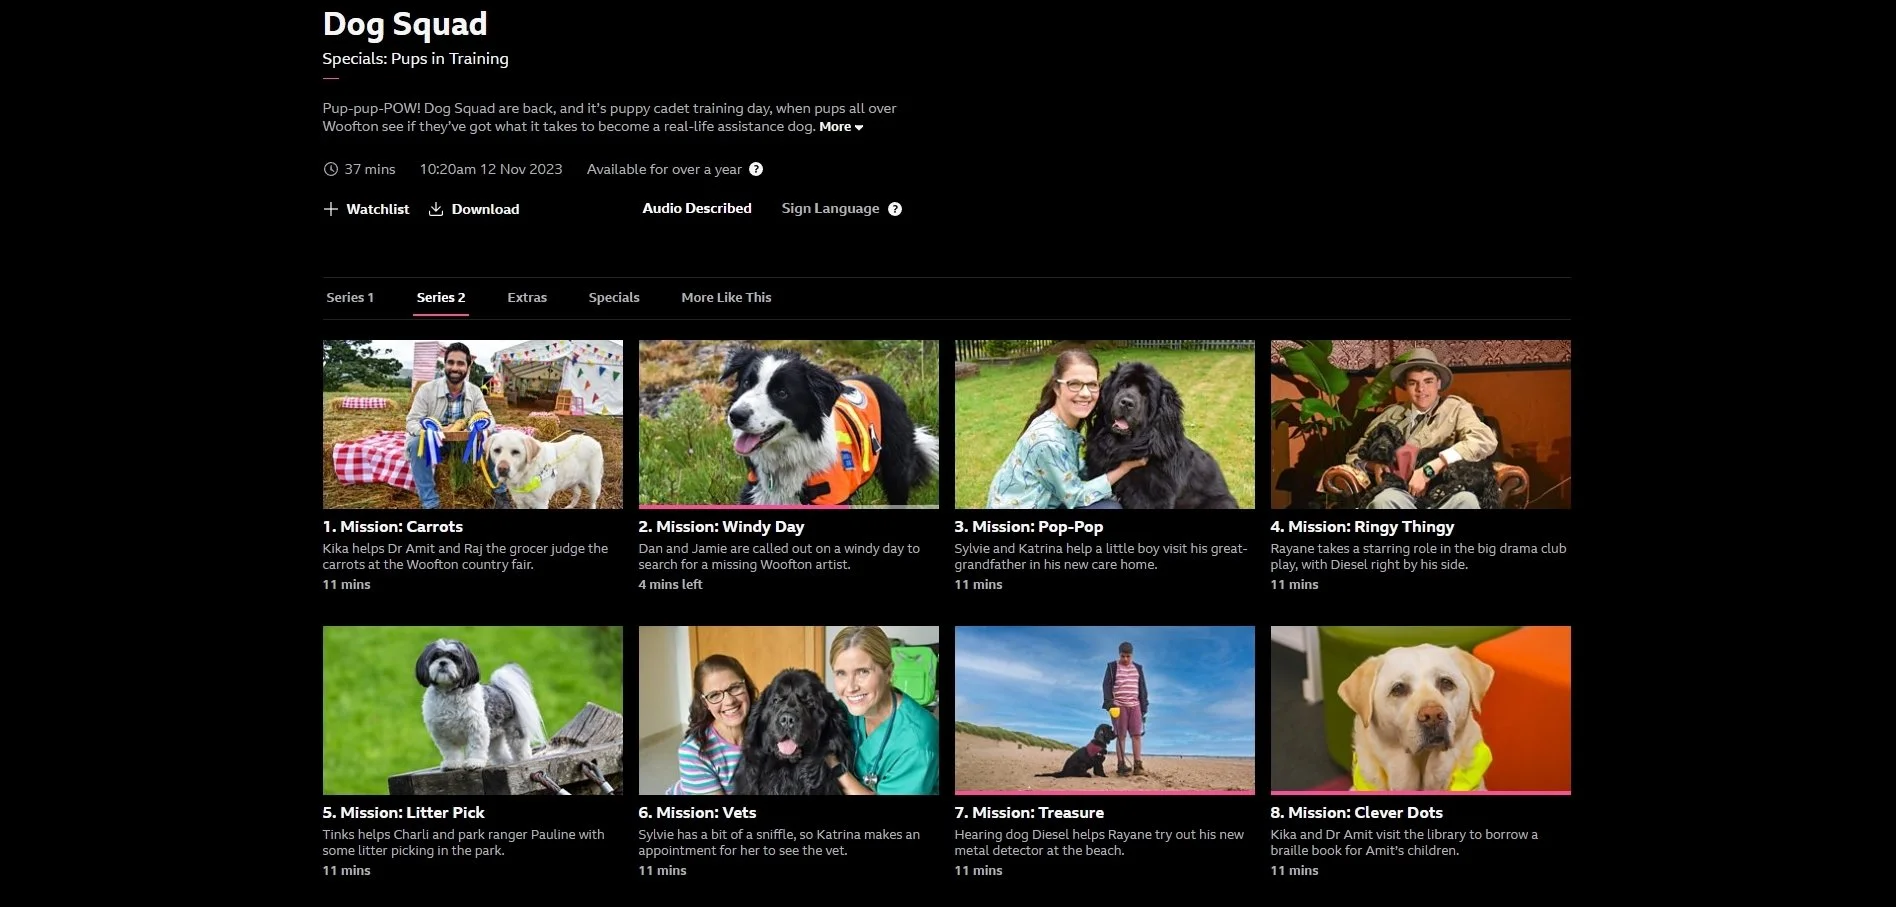The image size is (1896, 907).
Task: Open the Mission: Litter Pick thumbnail
Action: pos(473,710)
